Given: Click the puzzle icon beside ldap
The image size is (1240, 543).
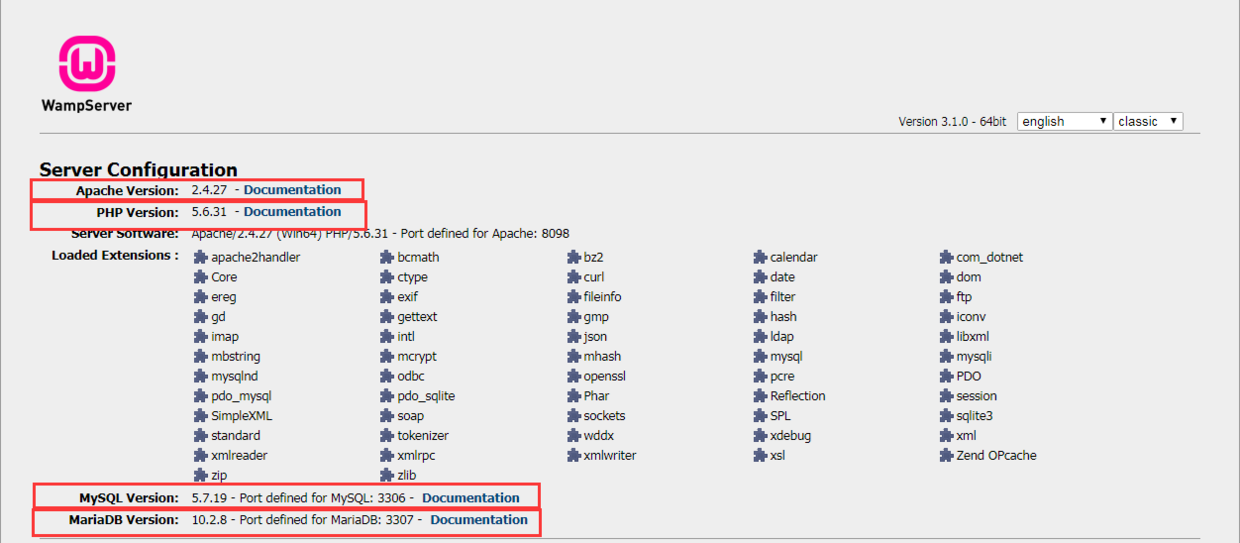Looking at the screenshot, I should [x=760, y=337].
